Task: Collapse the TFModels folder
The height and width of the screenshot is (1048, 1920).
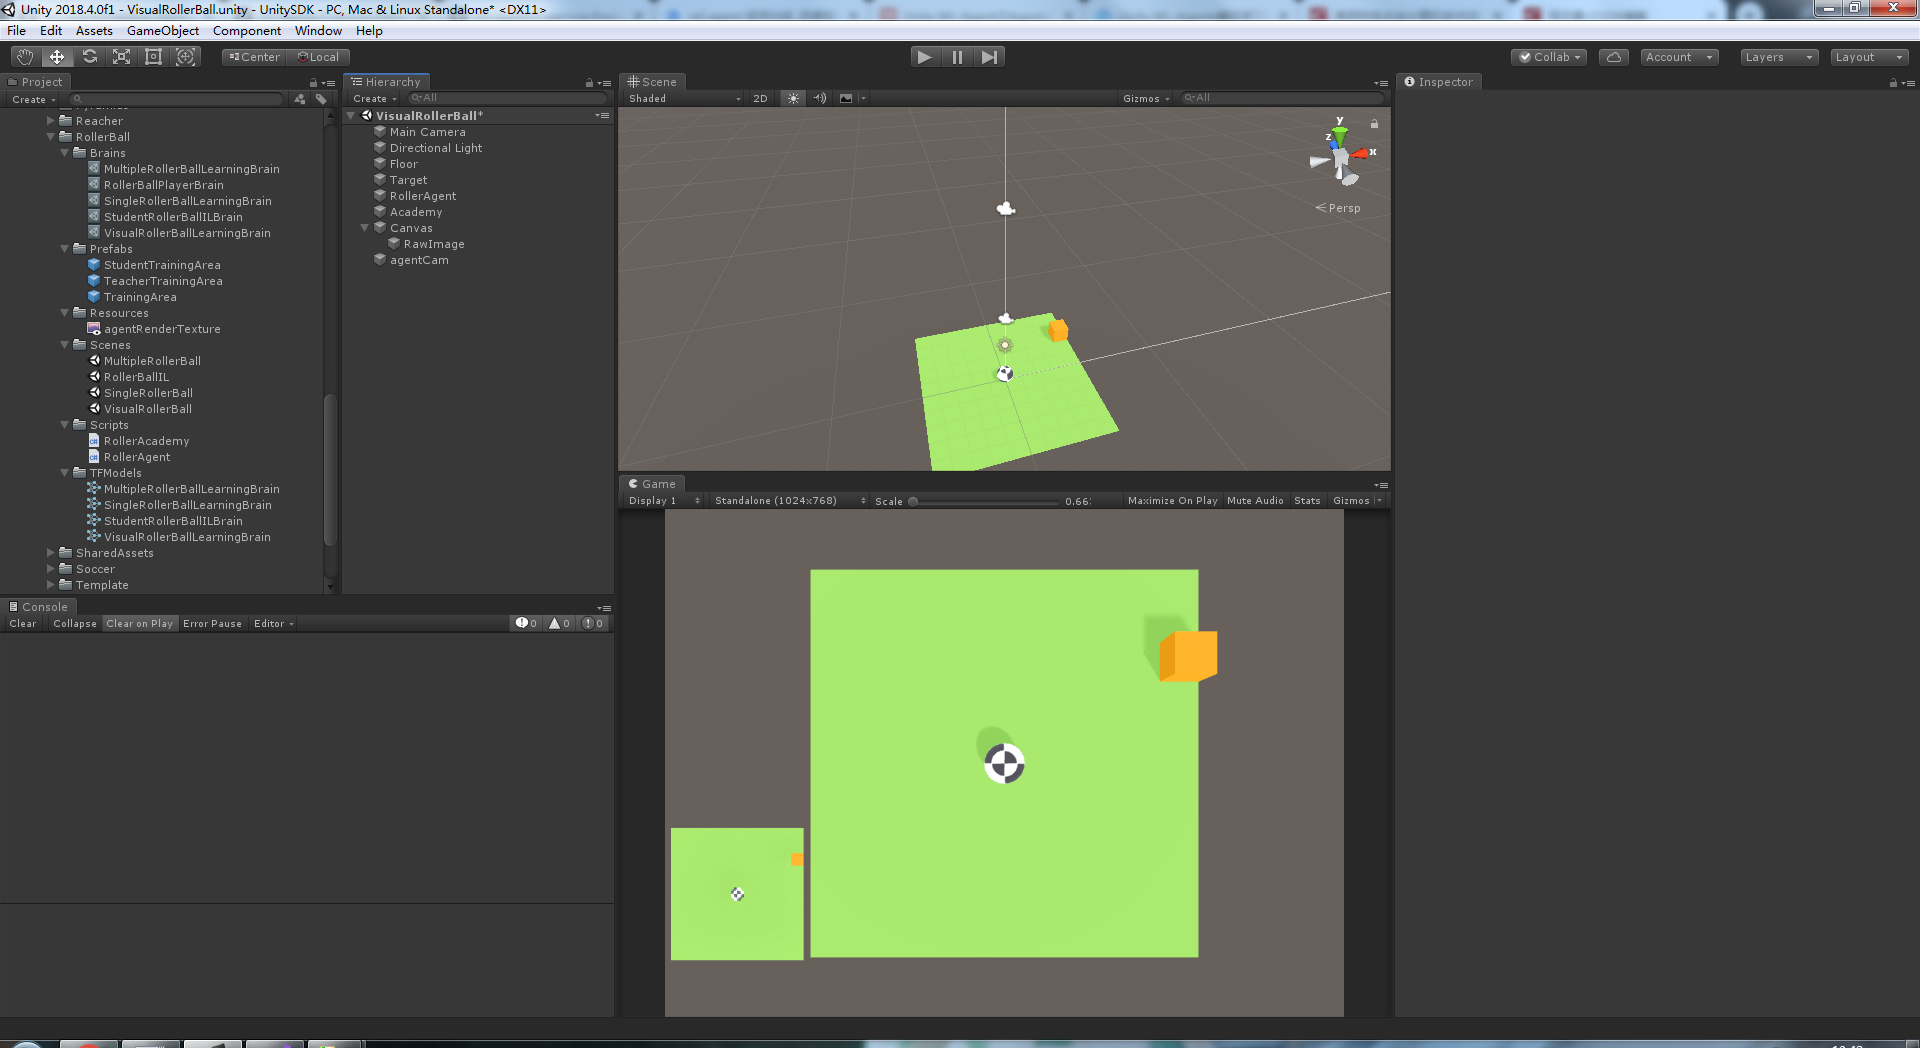Action: (64, 473)
